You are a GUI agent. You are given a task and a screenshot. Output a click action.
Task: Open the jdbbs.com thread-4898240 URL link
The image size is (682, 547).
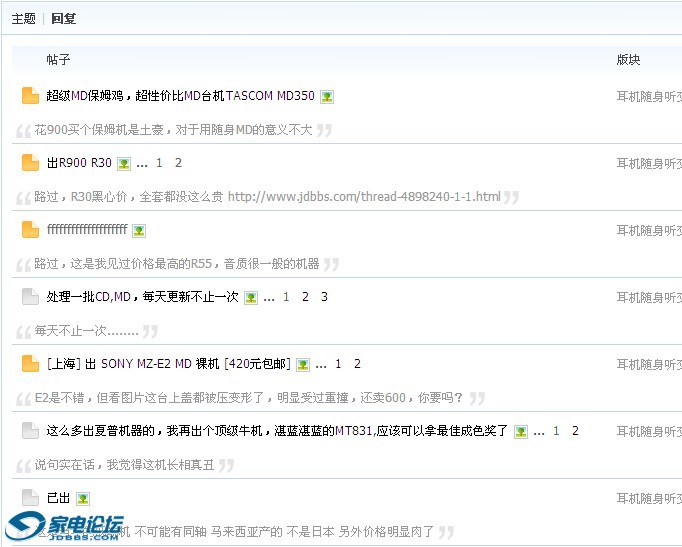click(364, 197)
